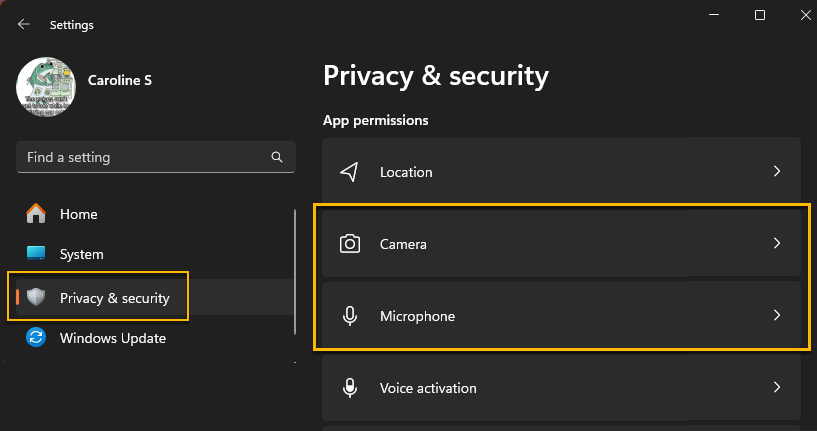Open Windows Update section

(113, 338)
